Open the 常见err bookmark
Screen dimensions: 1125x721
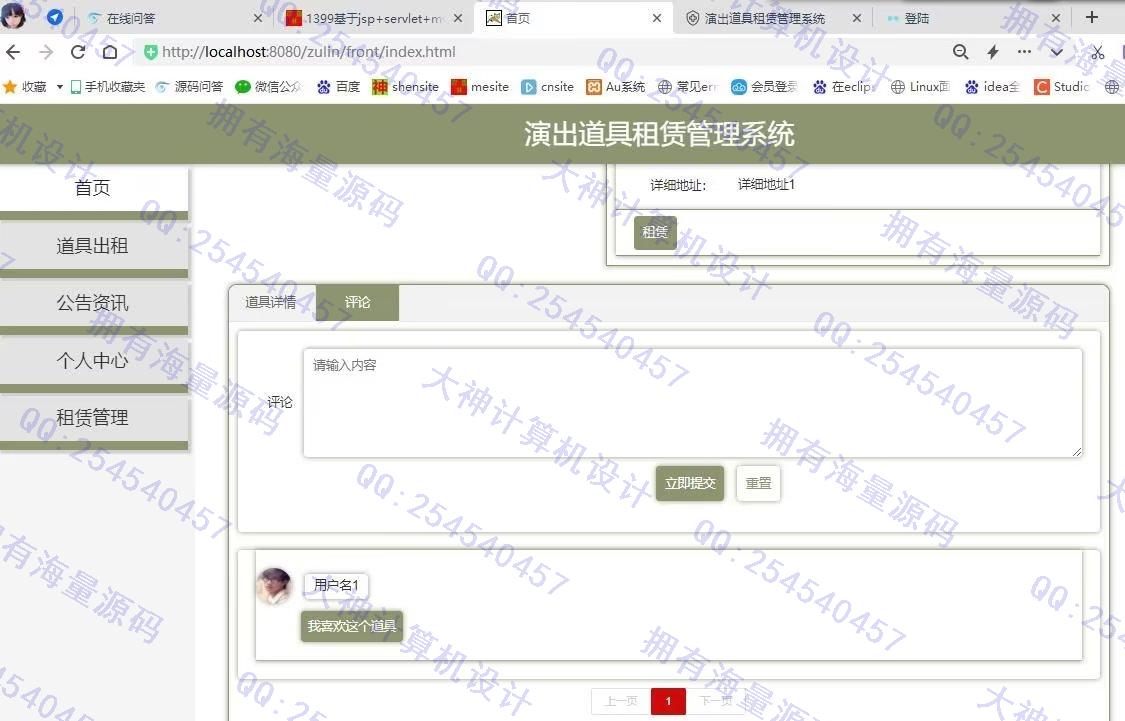coord(687,87)
